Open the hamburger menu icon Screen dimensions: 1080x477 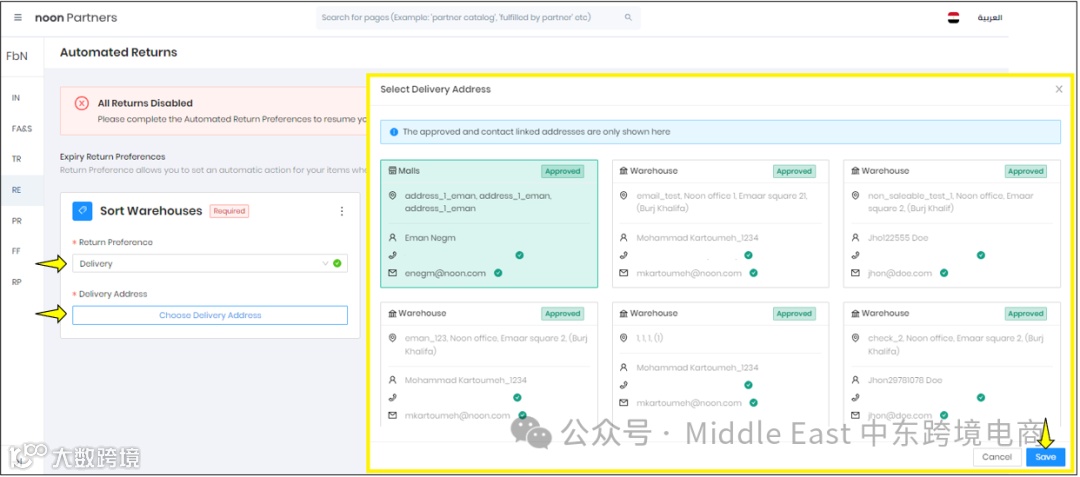(18, 17)
